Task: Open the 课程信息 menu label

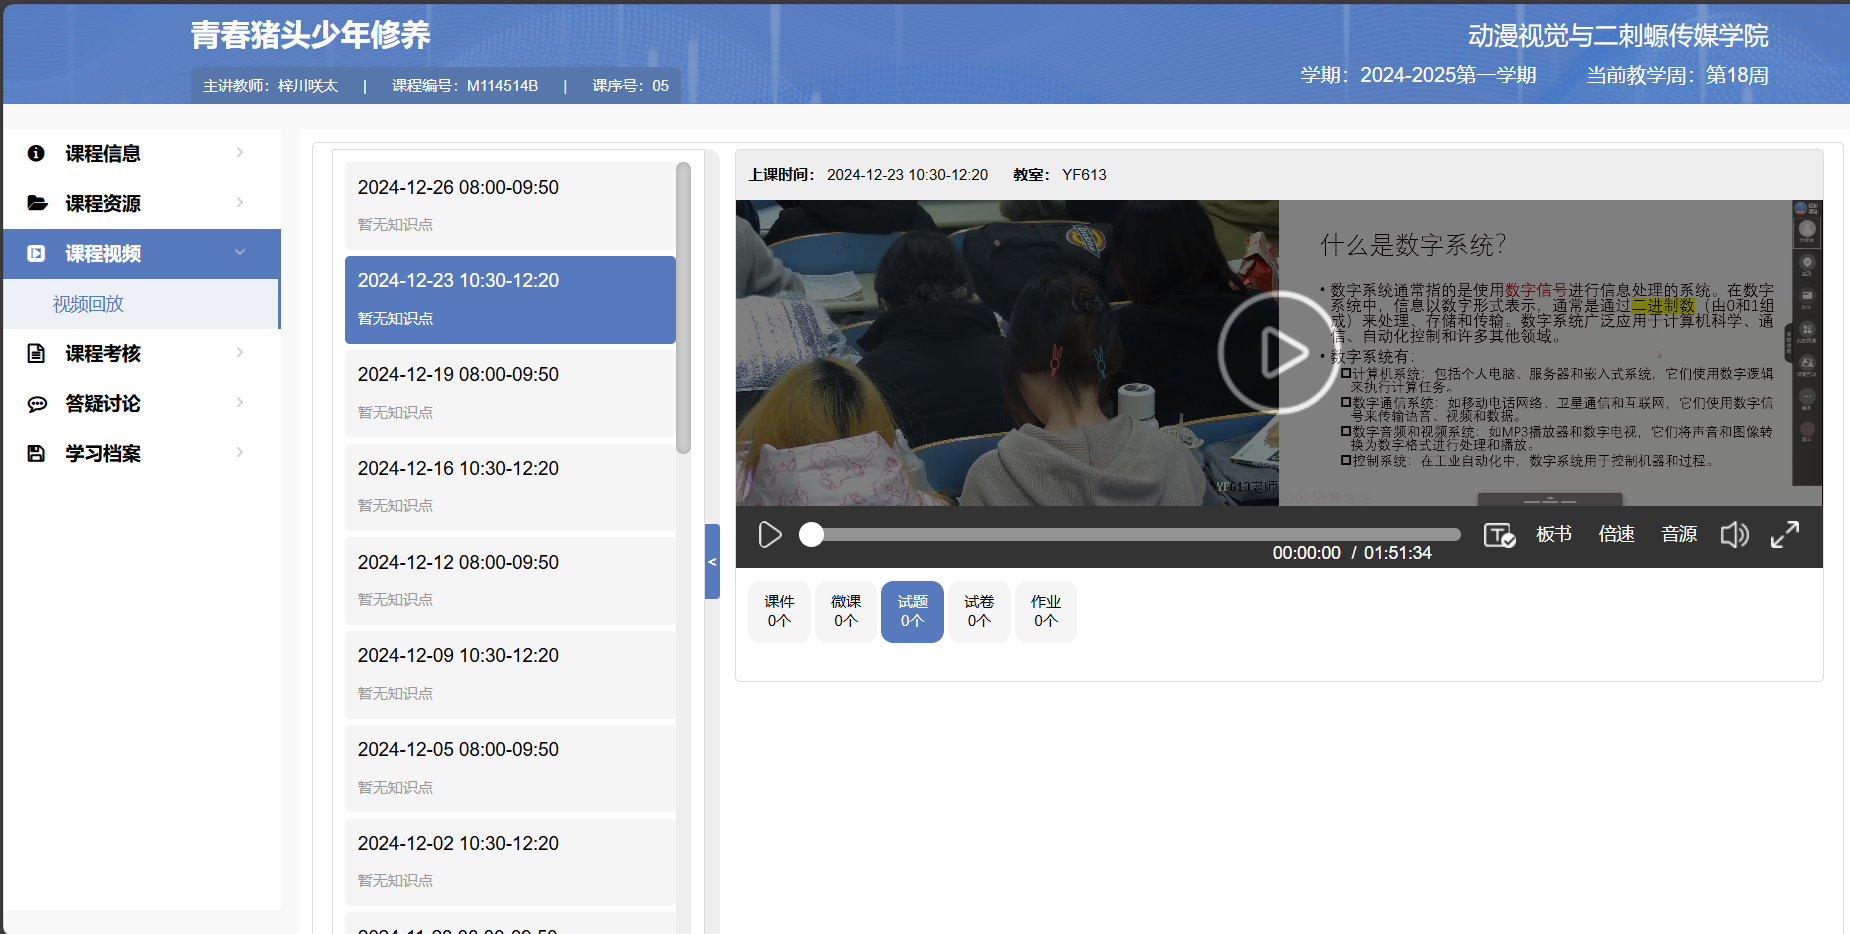Action: click(103, 153)
